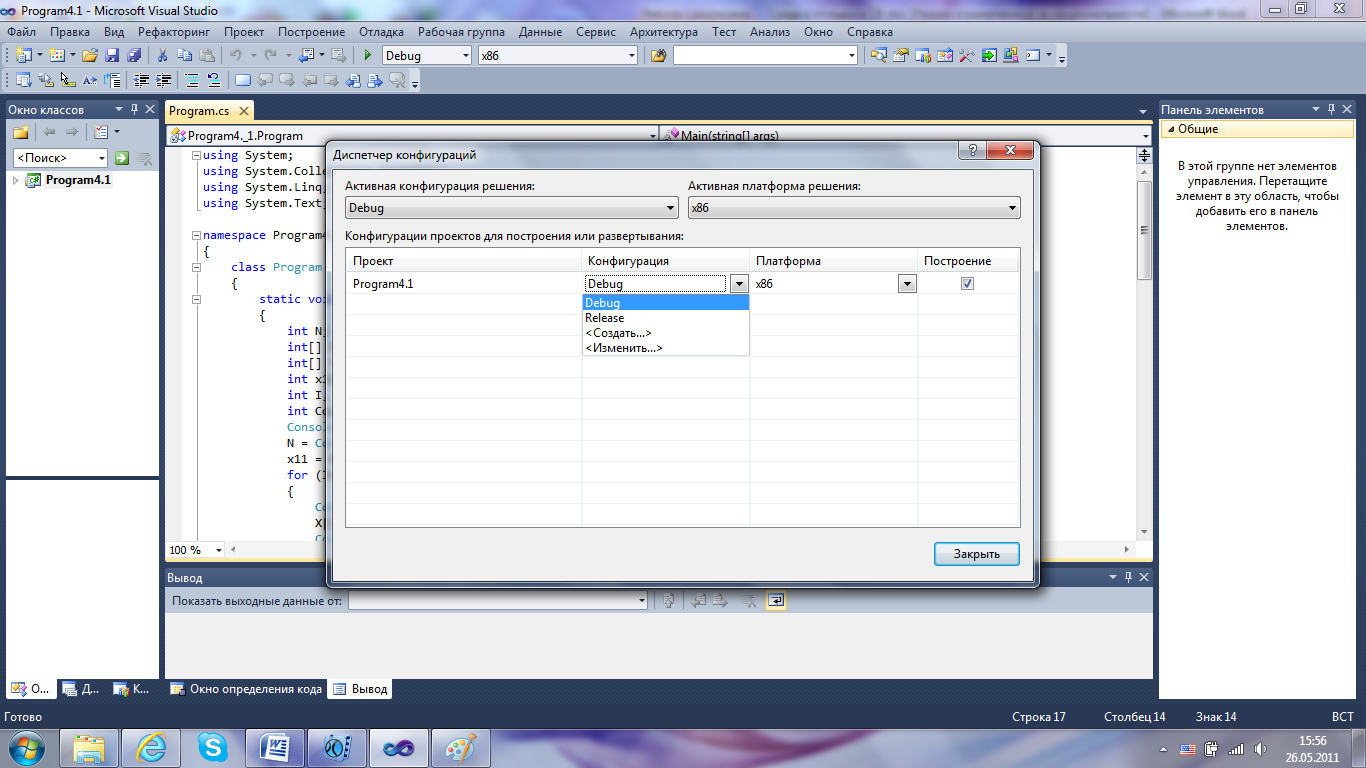This screenshot has height=768, width=1366.
Task: Comment out the selected lines icon
Action: pos(192,80)
